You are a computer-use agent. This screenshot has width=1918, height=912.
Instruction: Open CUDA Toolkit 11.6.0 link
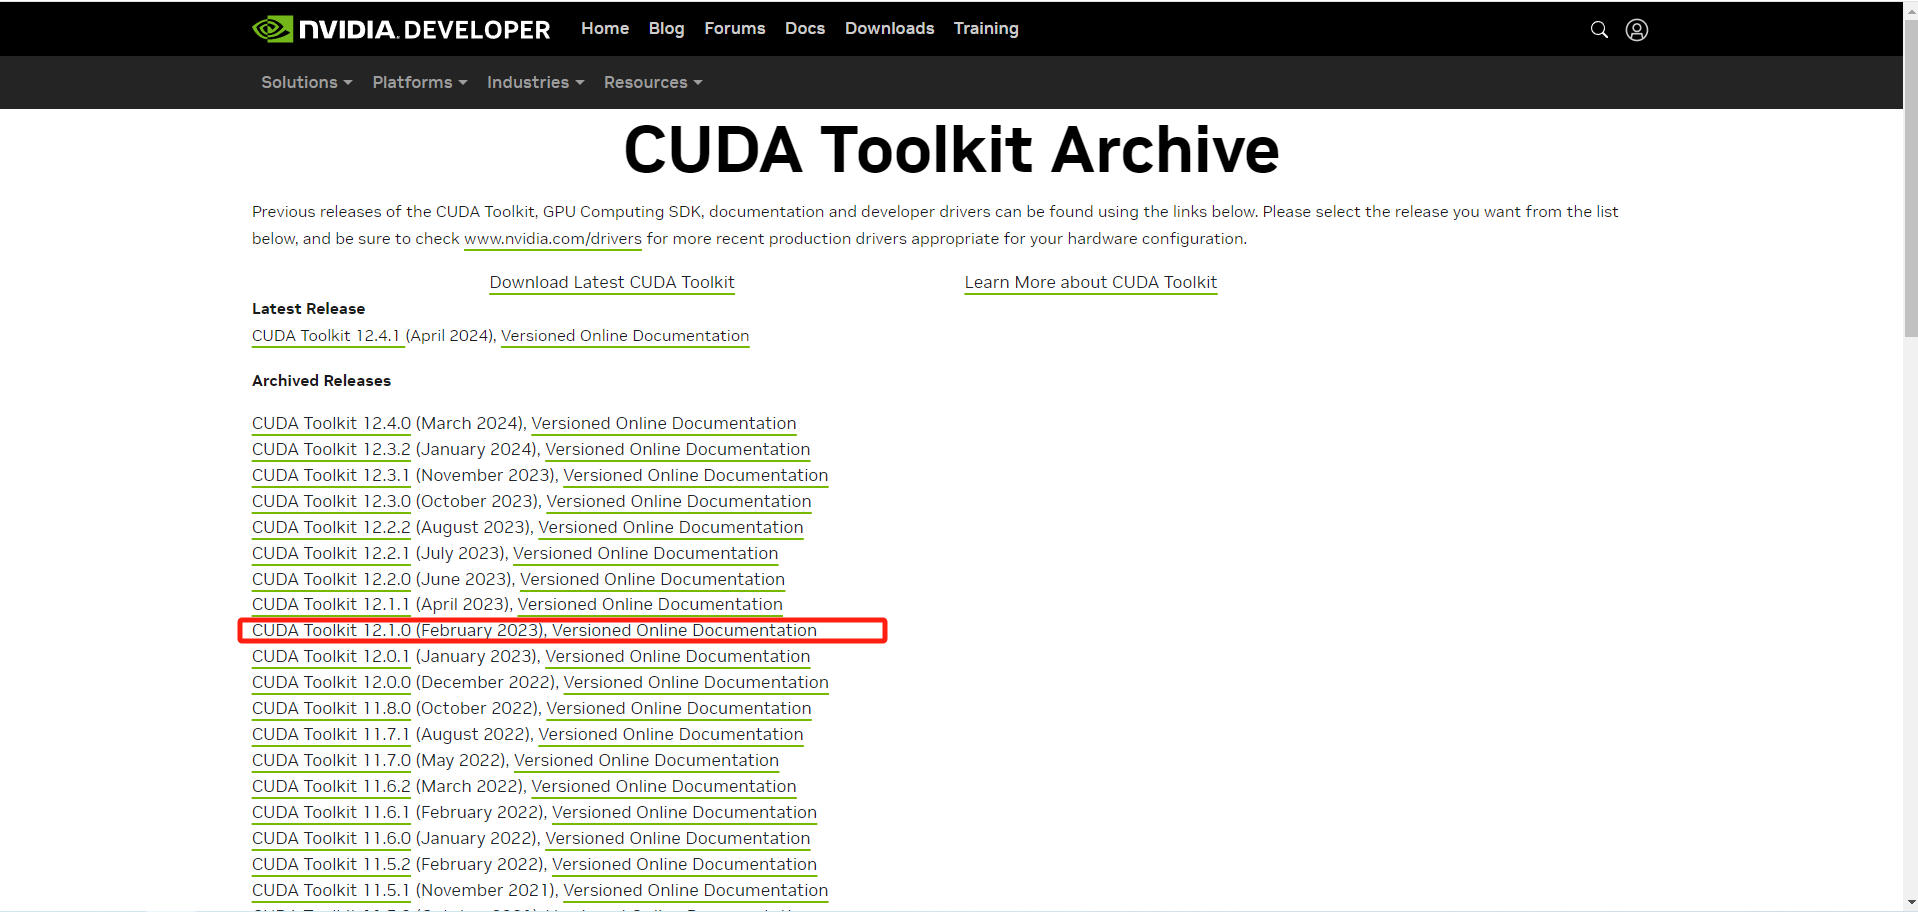click(331, 839)
